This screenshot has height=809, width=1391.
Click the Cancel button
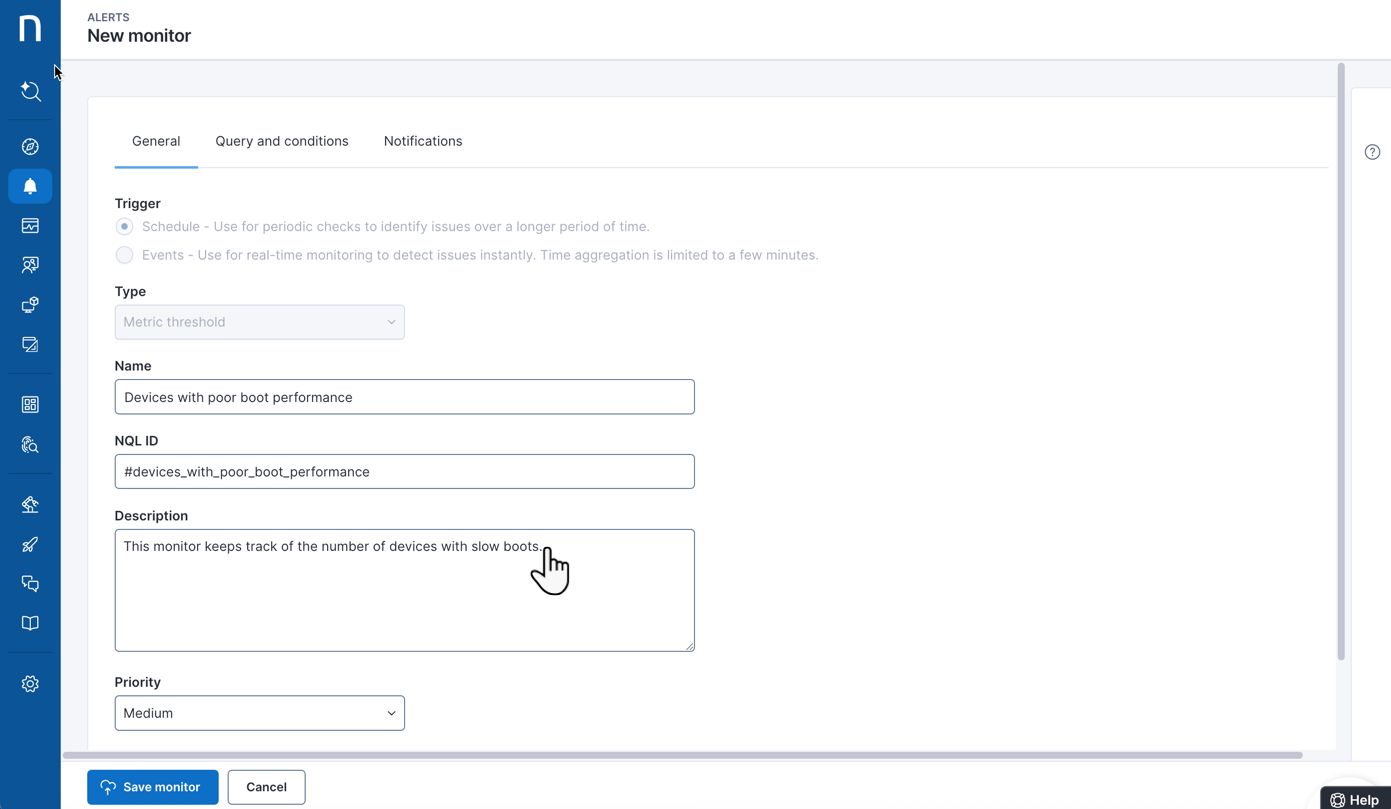click(x=266, y=787)
